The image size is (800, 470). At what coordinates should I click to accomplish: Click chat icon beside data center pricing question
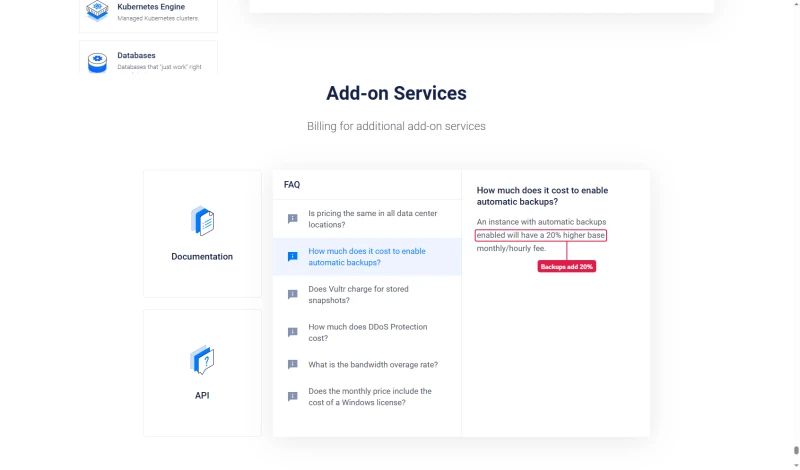click(x=292, y=219)
